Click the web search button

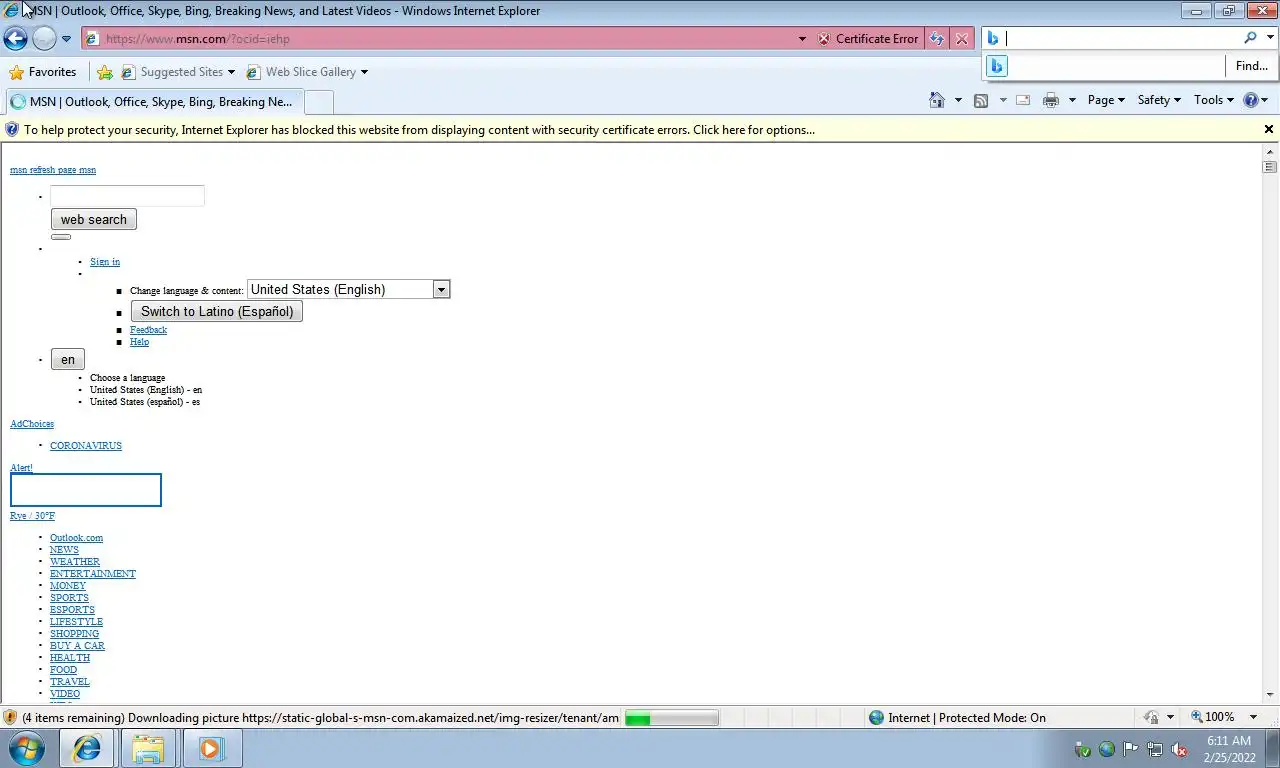pyautogui.click(x=94, y=220)
